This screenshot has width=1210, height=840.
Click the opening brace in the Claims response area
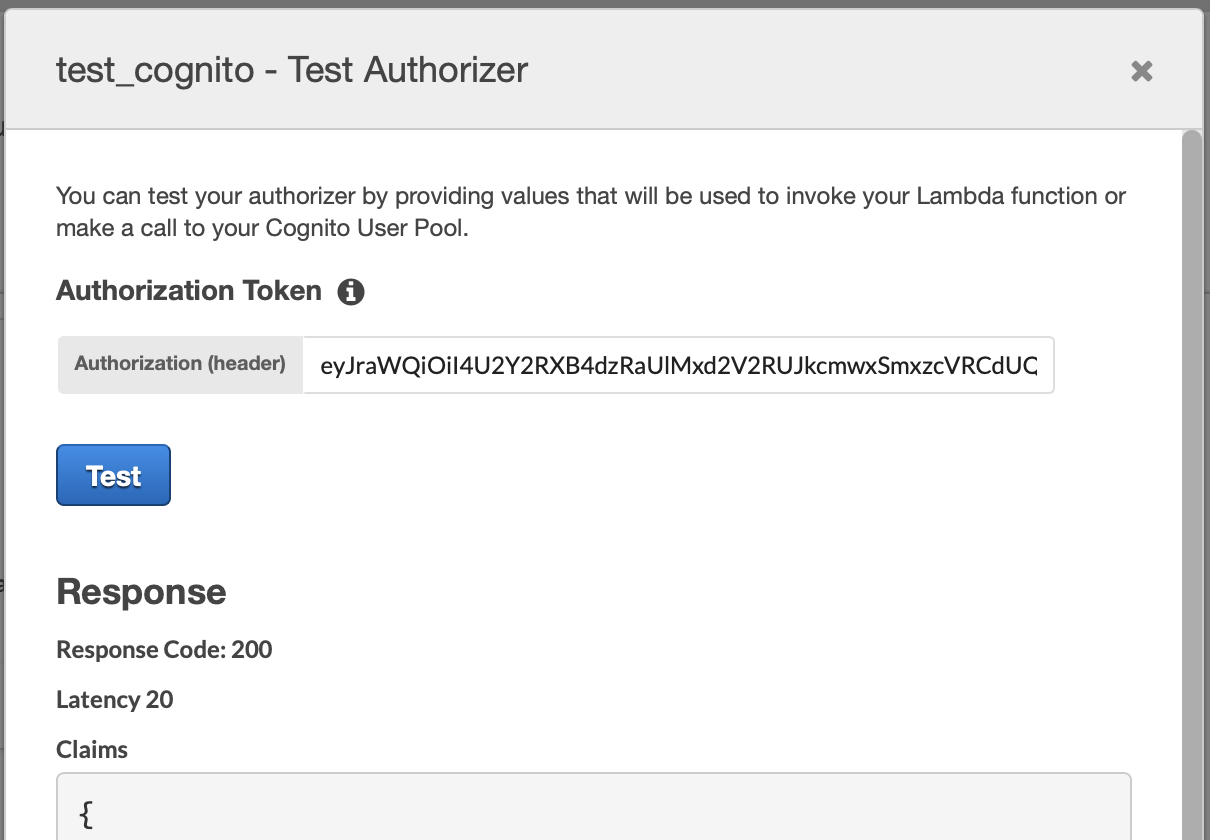click(84, 815)
